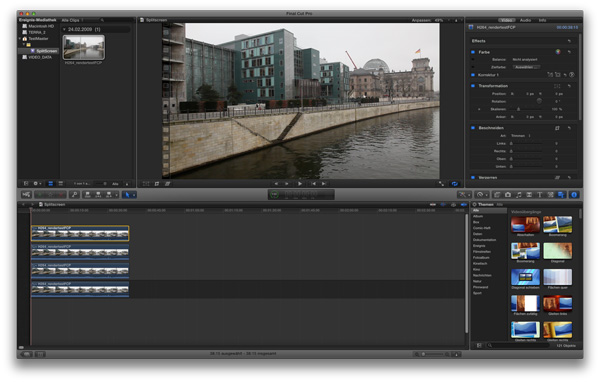The height and width of the screenshot is (382, 600).
Task: Toggle viewer fullscreen playback icon
Action: click(x=442, y=184)
